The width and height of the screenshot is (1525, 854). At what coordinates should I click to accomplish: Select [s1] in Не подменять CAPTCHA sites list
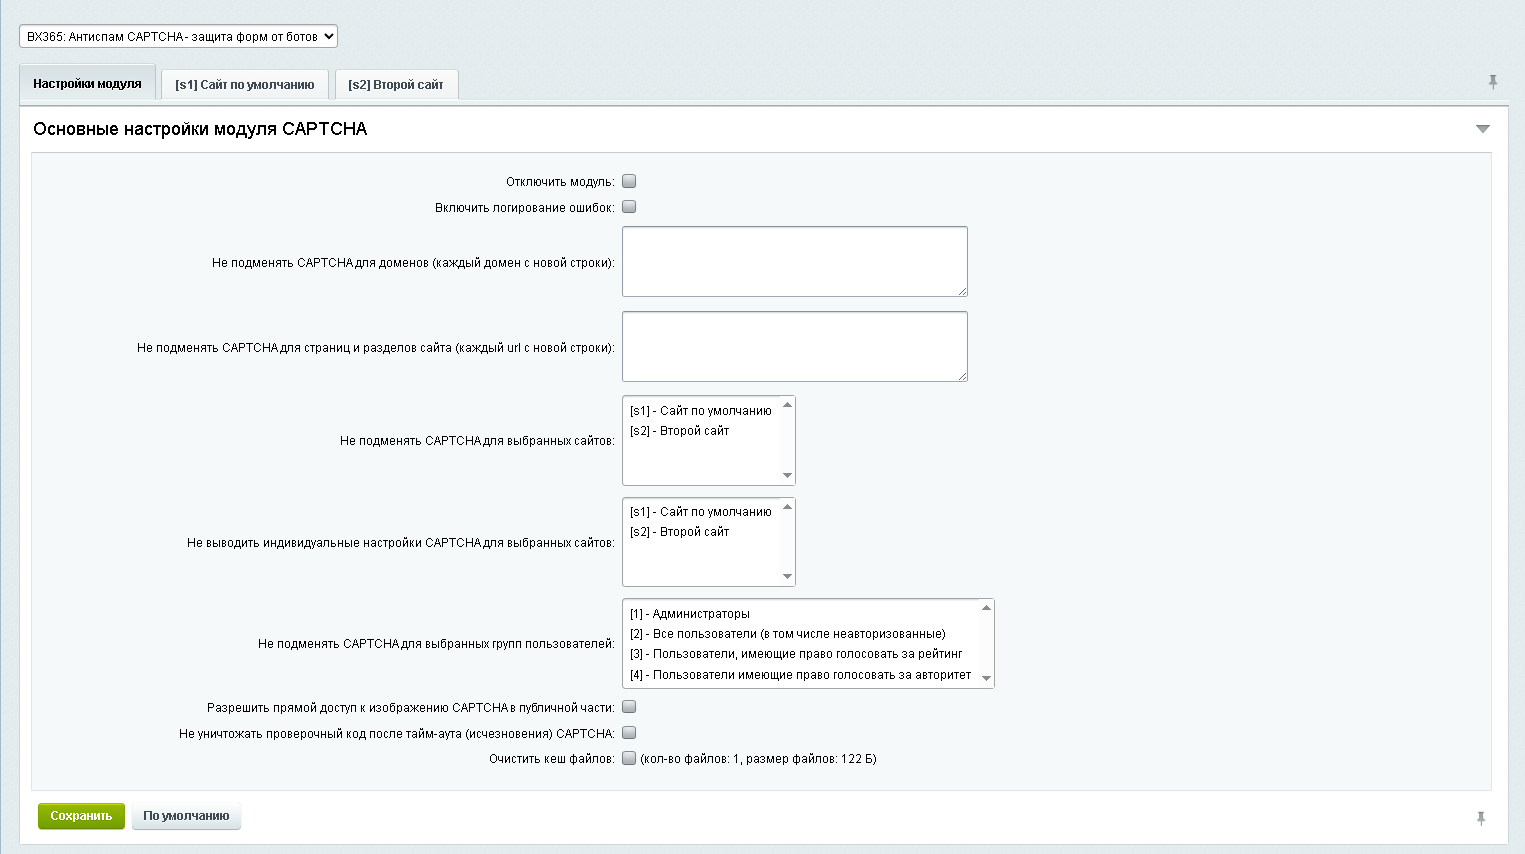tap(701, 411)
